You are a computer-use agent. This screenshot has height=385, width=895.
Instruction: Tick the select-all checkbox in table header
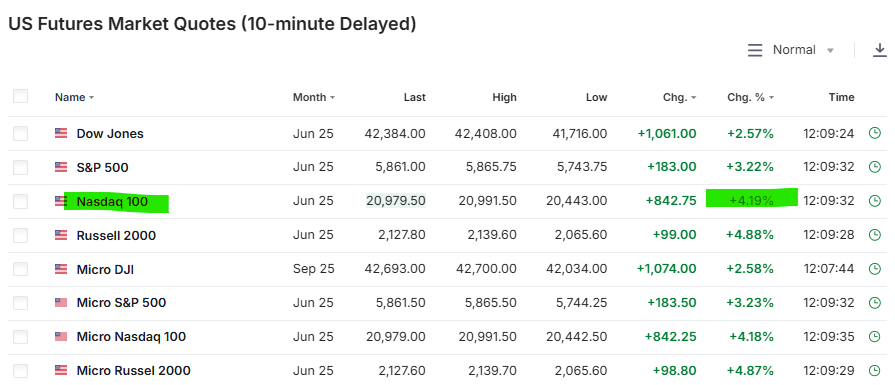[x=21, y=96]
